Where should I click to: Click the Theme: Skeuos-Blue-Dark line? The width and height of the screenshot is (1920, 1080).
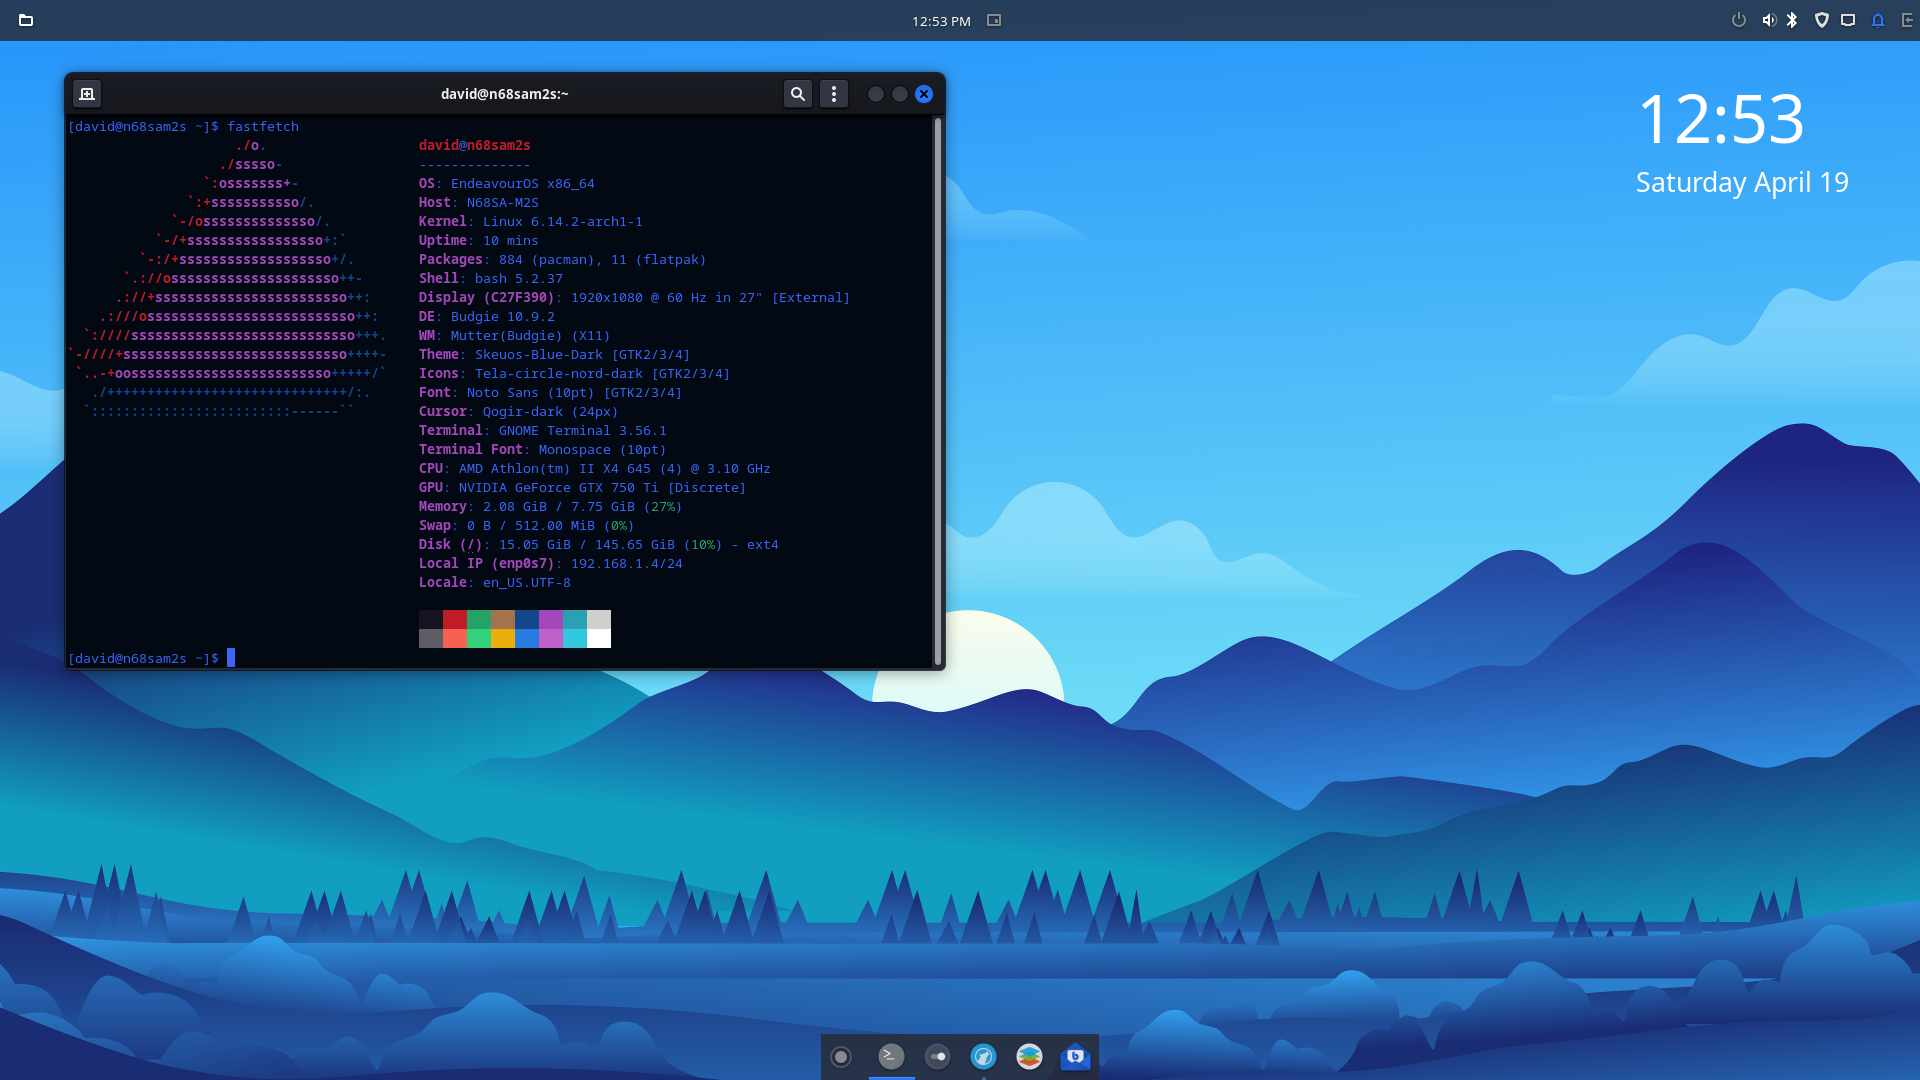coord(555,355)
